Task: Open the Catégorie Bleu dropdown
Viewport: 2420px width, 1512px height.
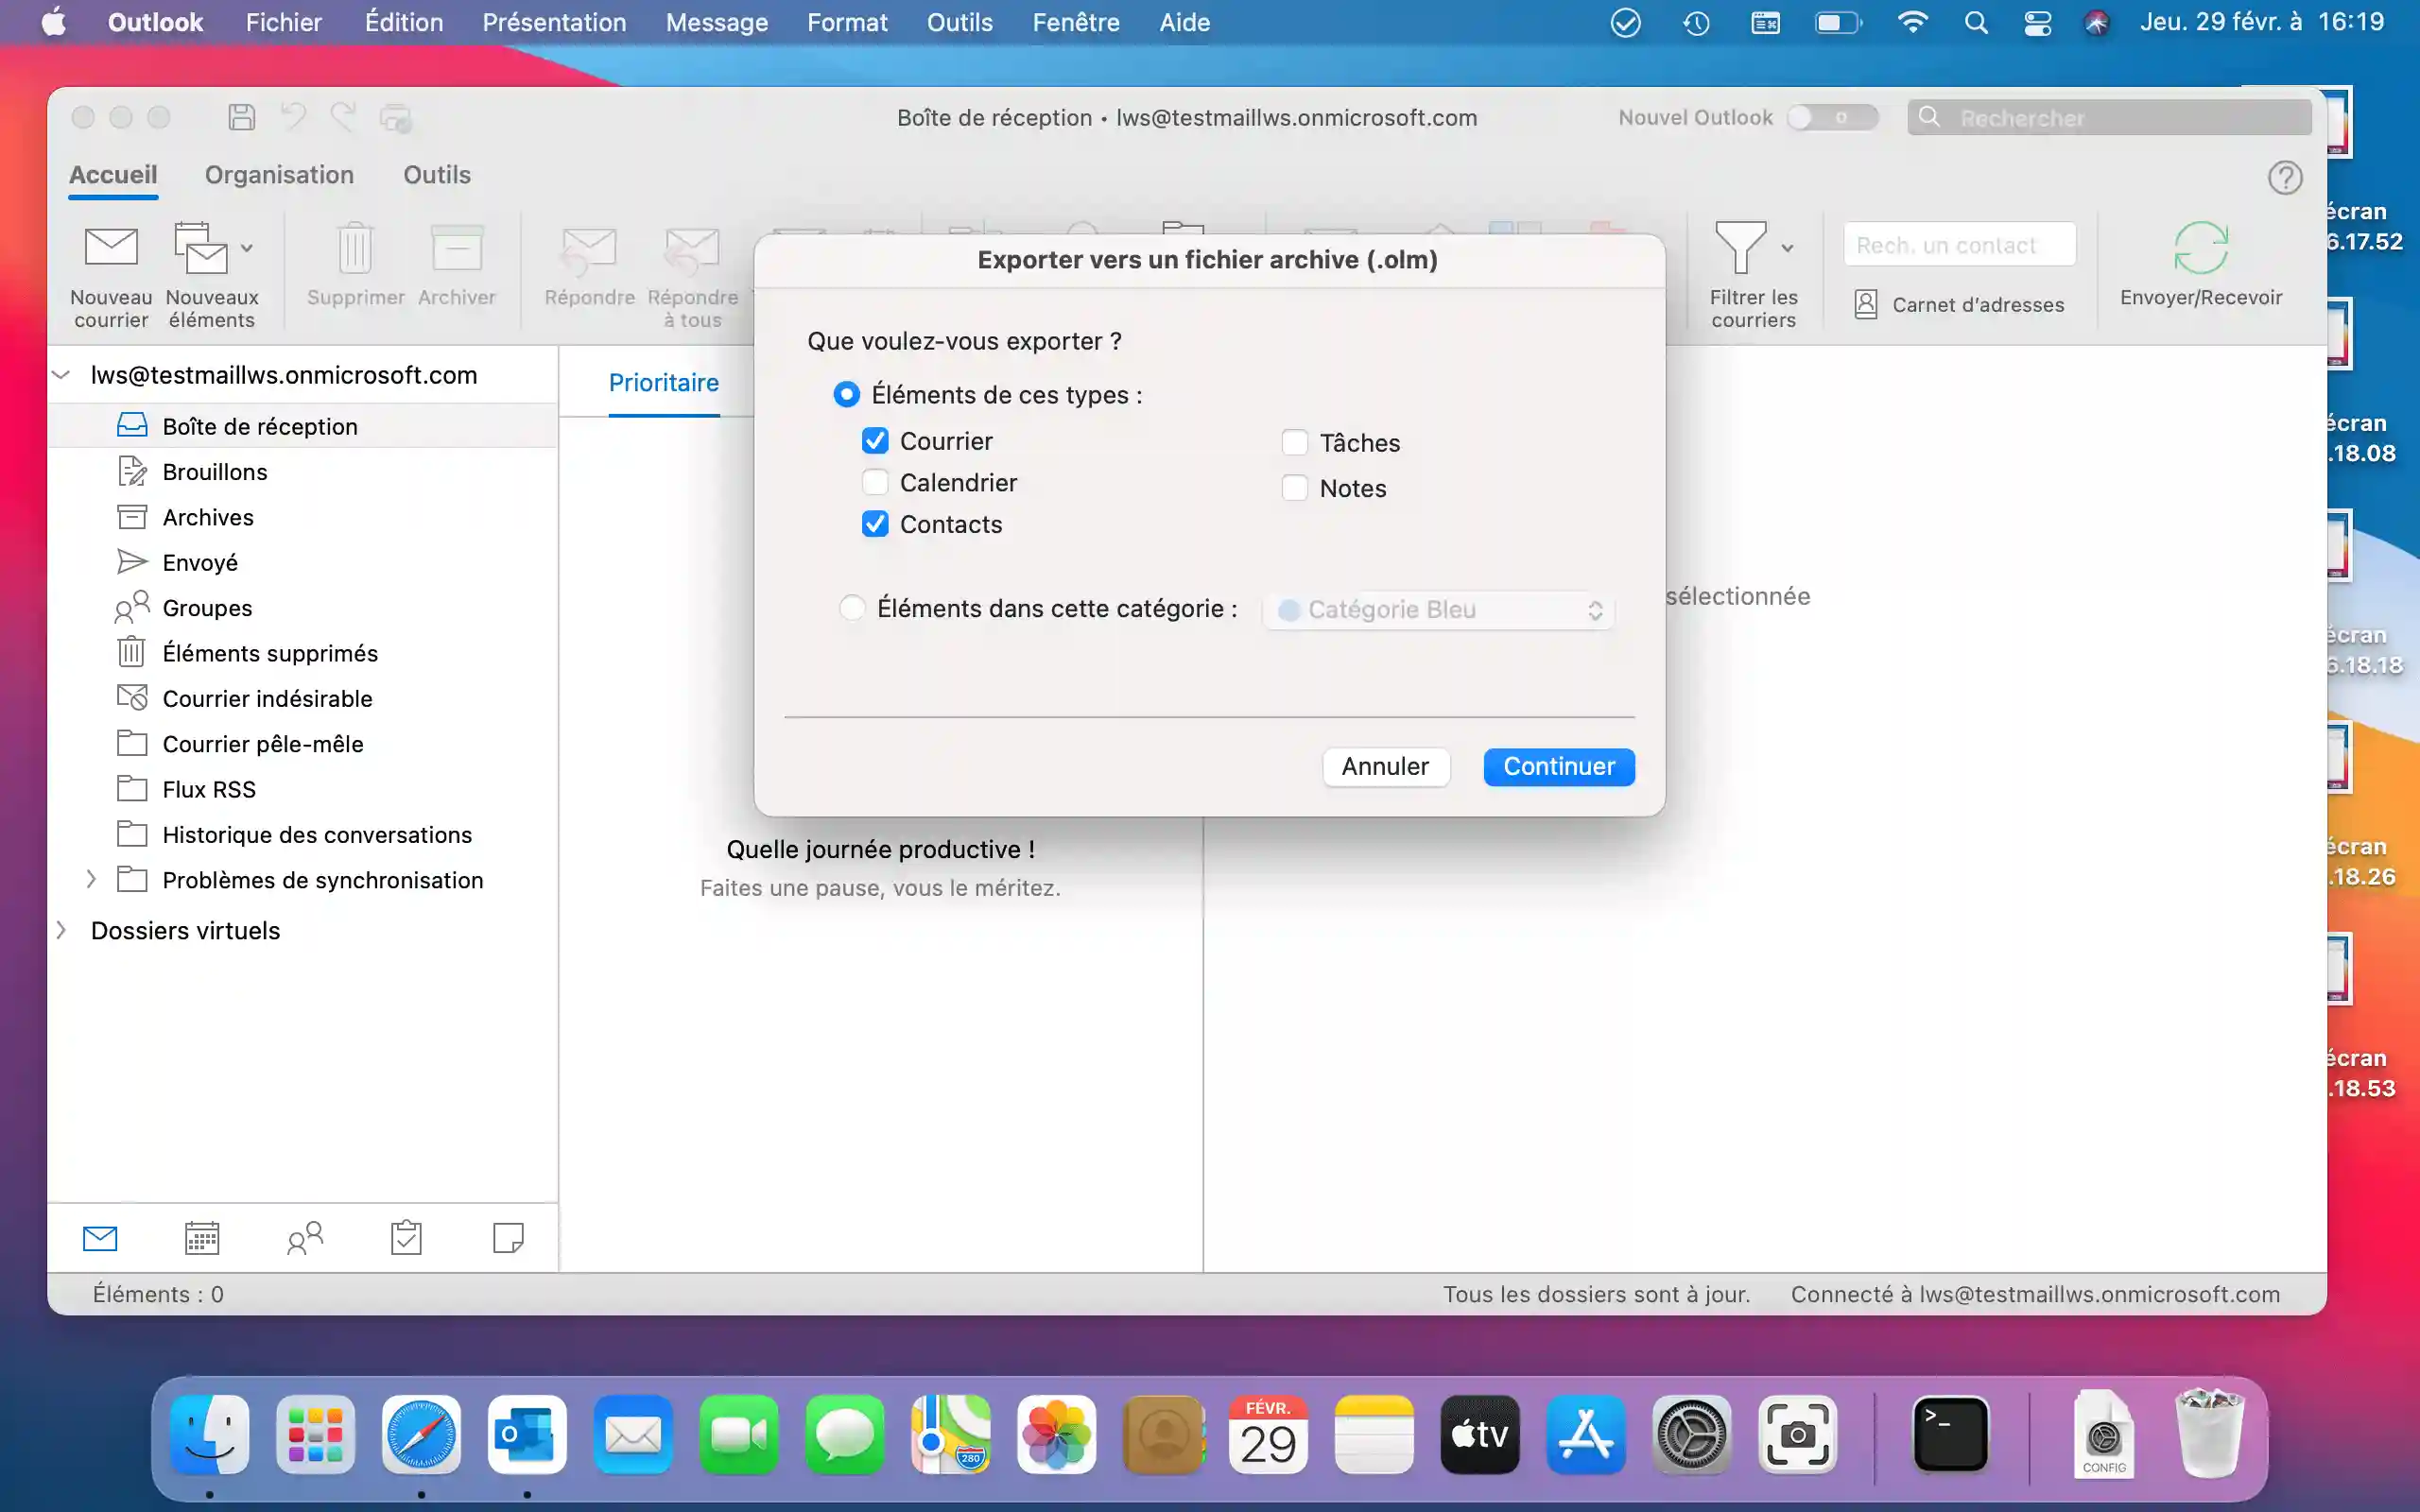Action: coord(1438,610)
